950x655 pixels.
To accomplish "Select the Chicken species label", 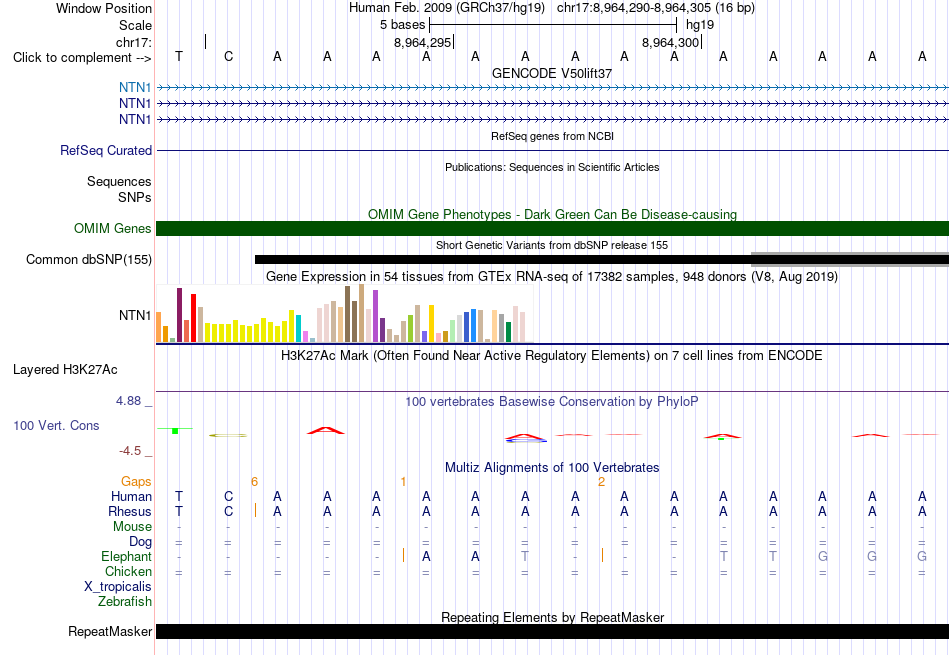I will 128,571.
